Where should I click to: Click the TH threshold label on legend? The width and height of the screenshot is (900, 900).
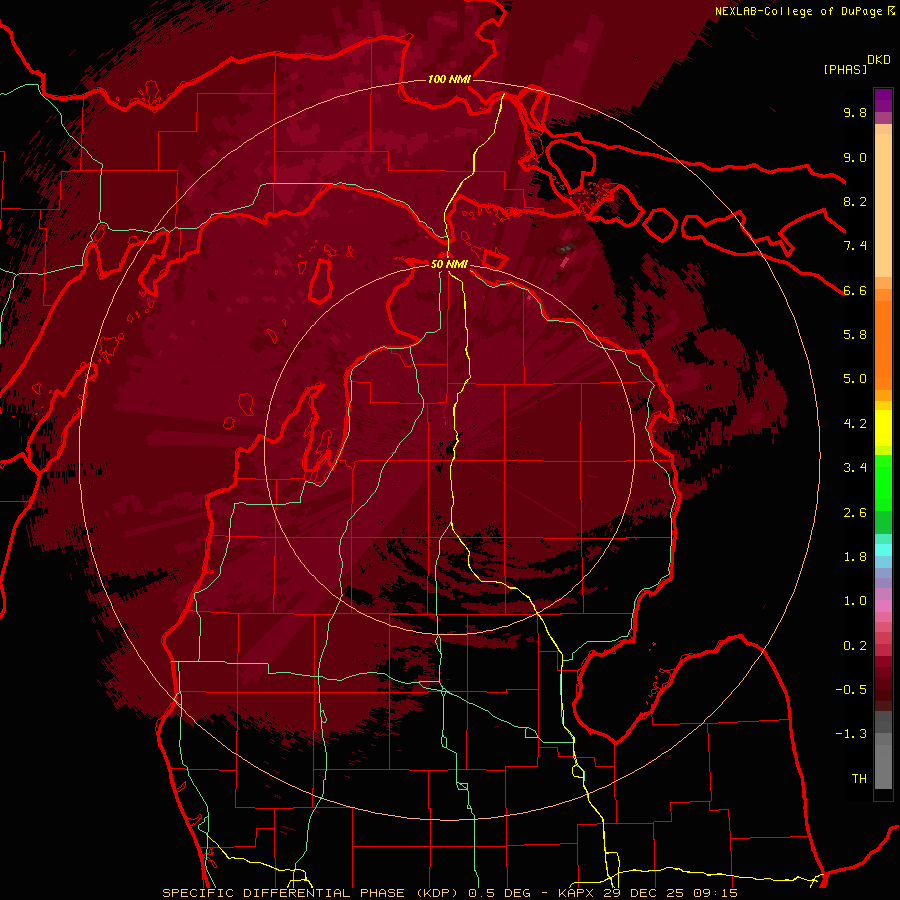(859, 779)
